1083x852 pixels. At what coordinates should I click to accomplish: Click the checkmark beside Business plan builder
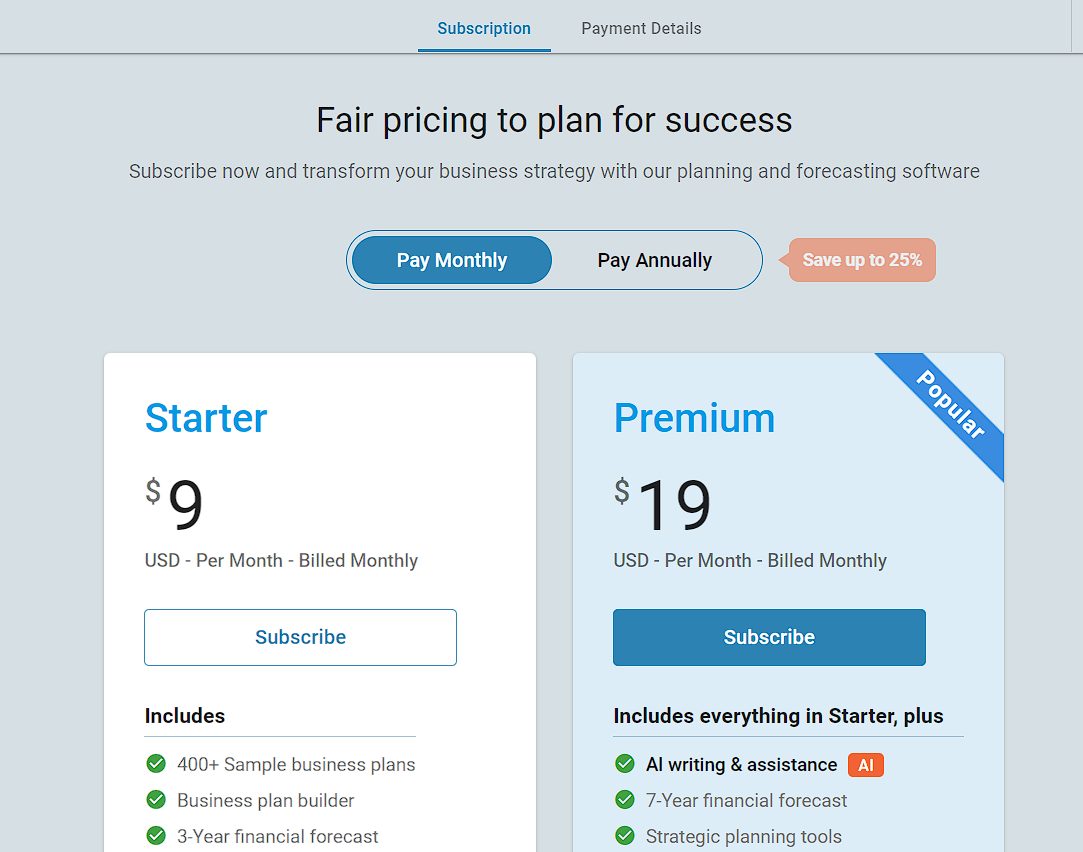point(156,800)
